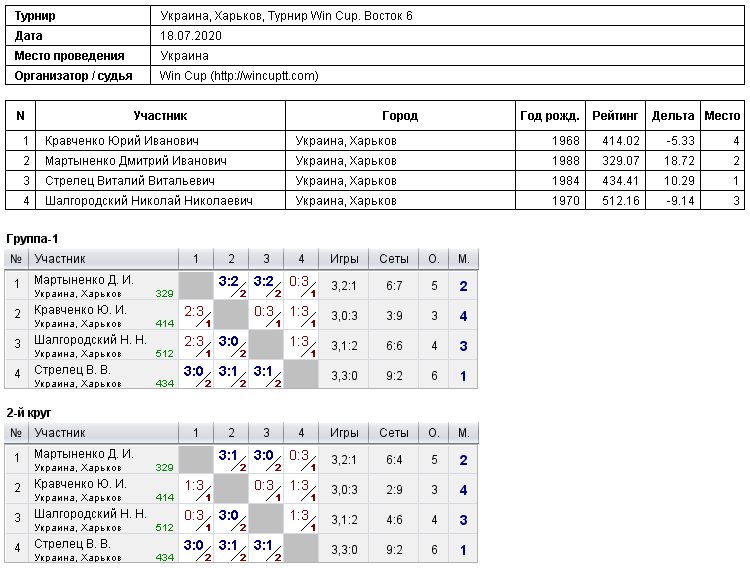750x568 pixels.
Task: Click the 'Группа-1' heading
Action: coord(32,238)
